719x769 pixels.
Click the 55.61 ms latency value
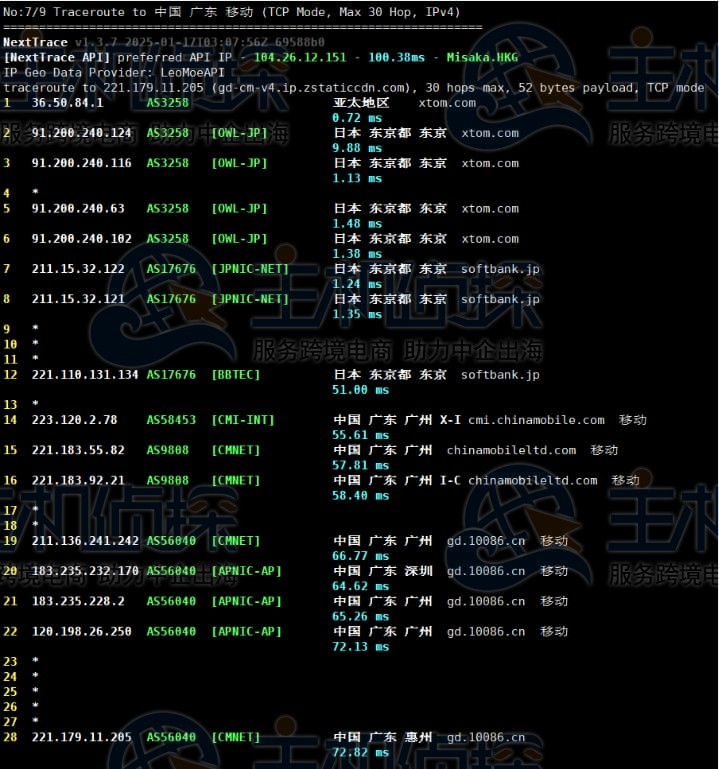point(360,435)
